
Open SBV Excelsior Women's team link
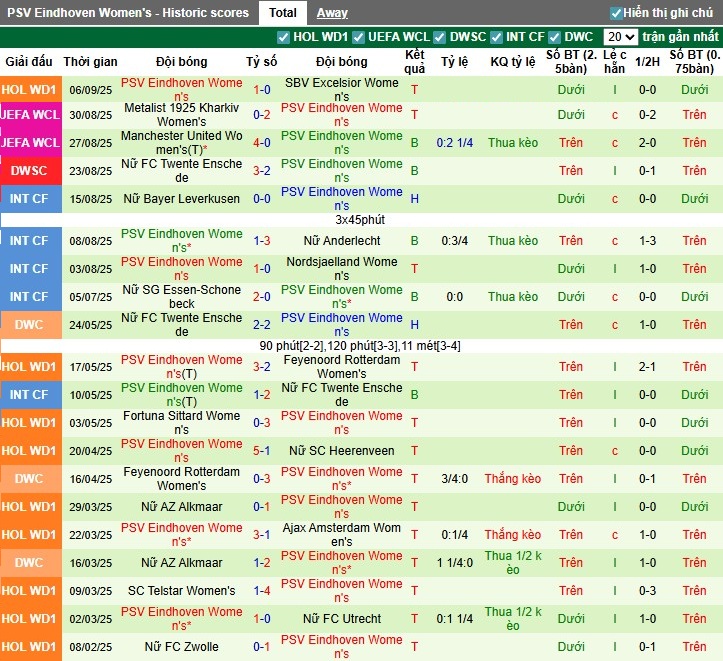(342, 89)
